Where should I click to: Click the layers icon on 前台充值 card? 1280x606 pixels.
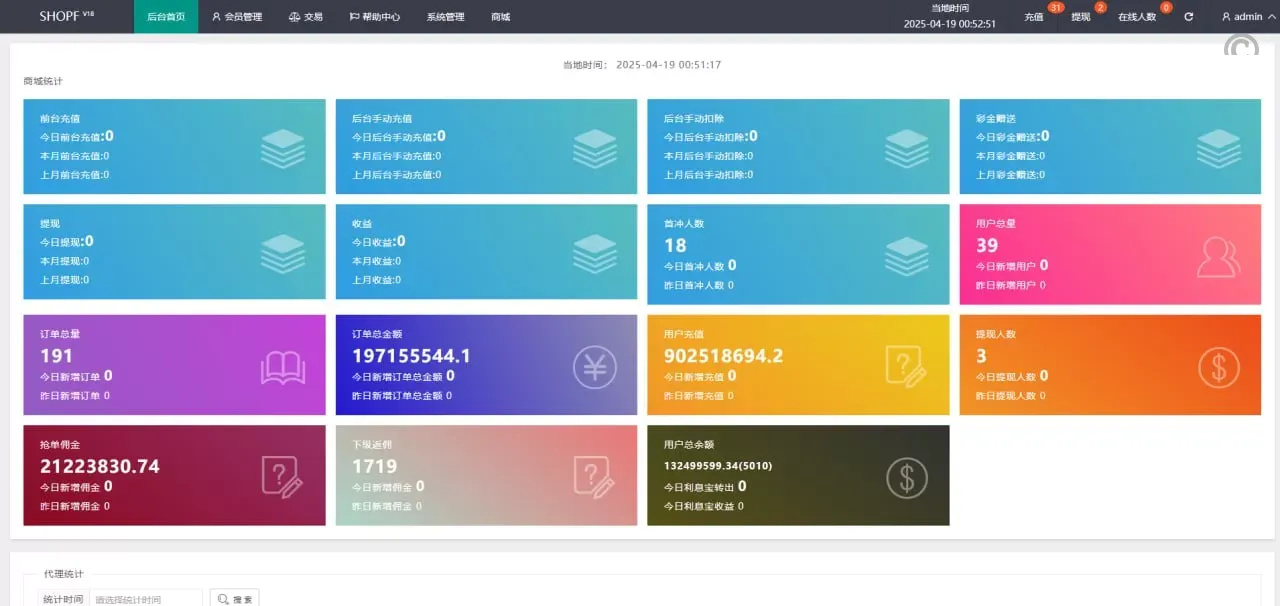pyautogui.click(x=282, y=148)
